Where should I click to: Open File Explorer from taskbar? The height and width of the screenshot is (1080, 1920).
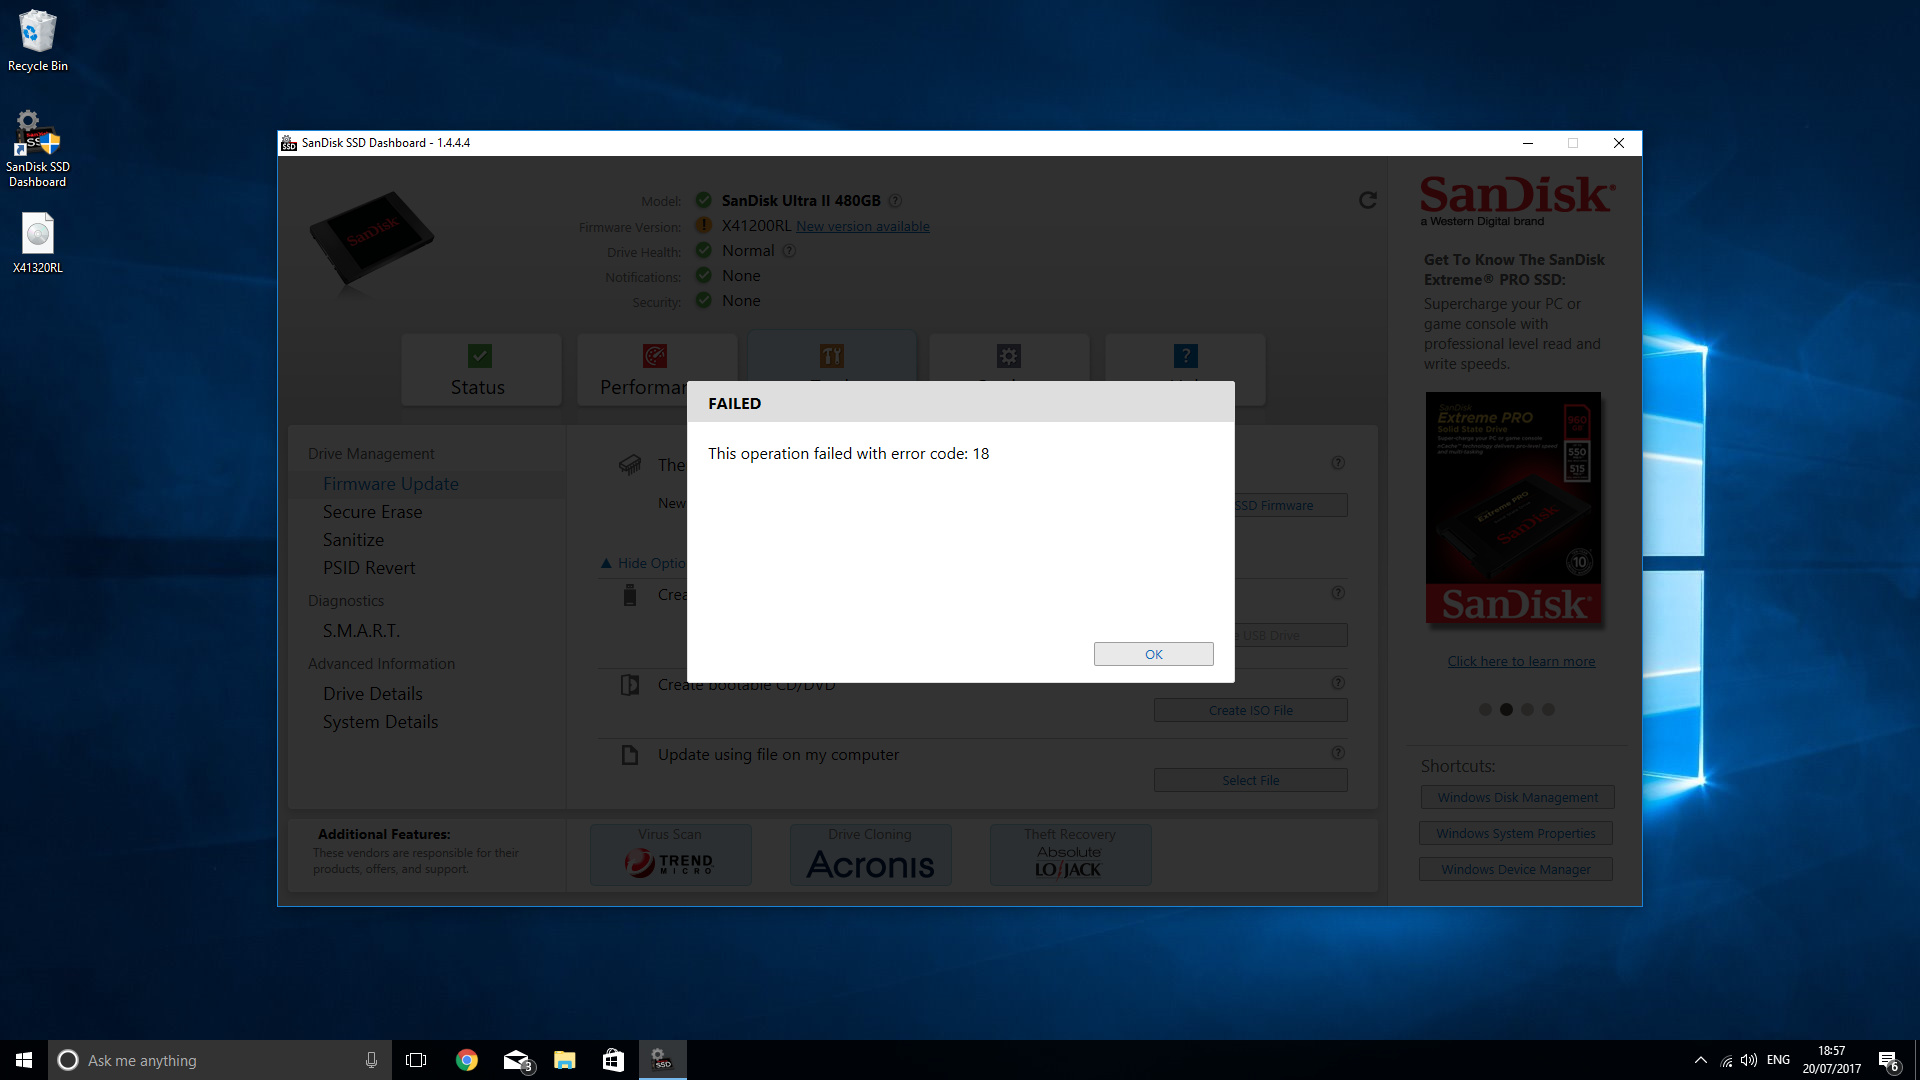click(564, 1060)
